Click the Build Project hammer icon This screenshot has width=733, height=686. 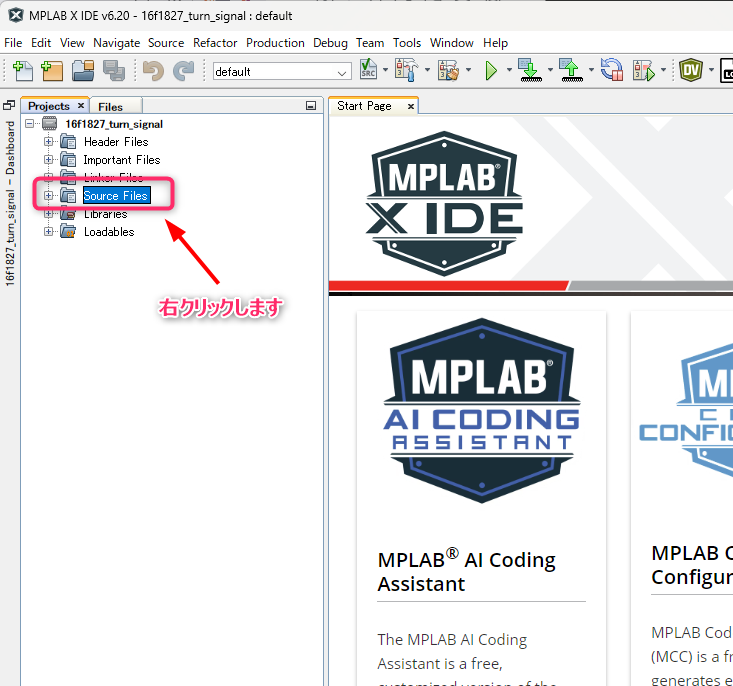click(406, 70)
